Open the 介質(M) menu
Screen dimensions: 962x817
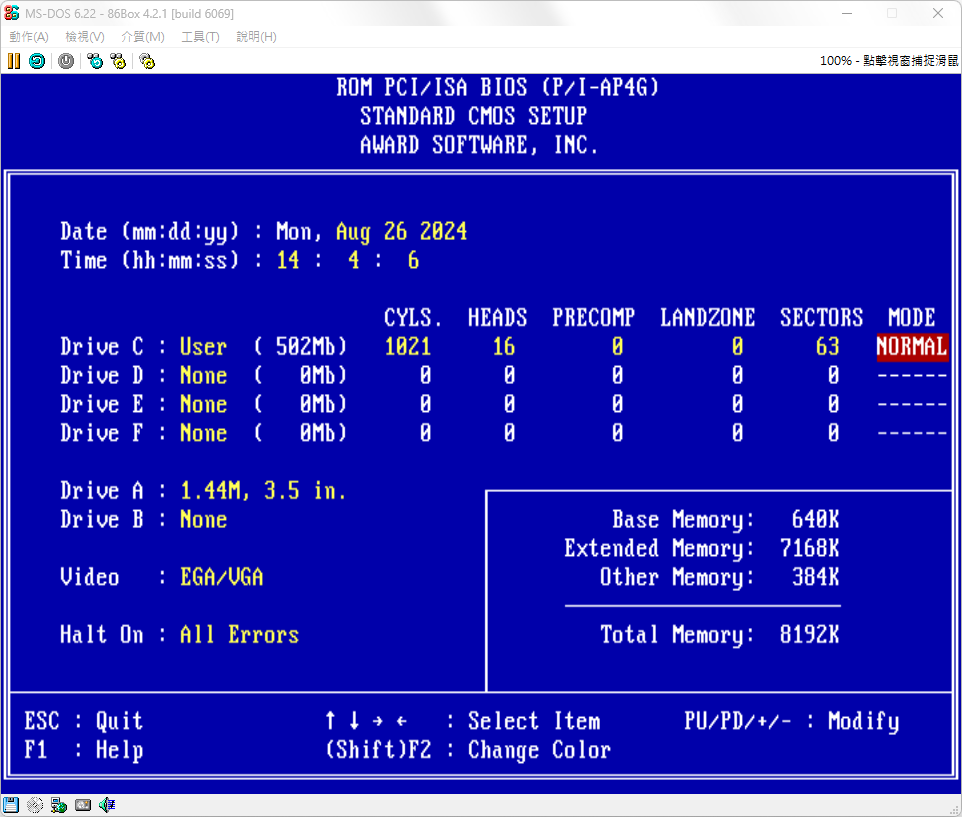click(x=142, y=36)
